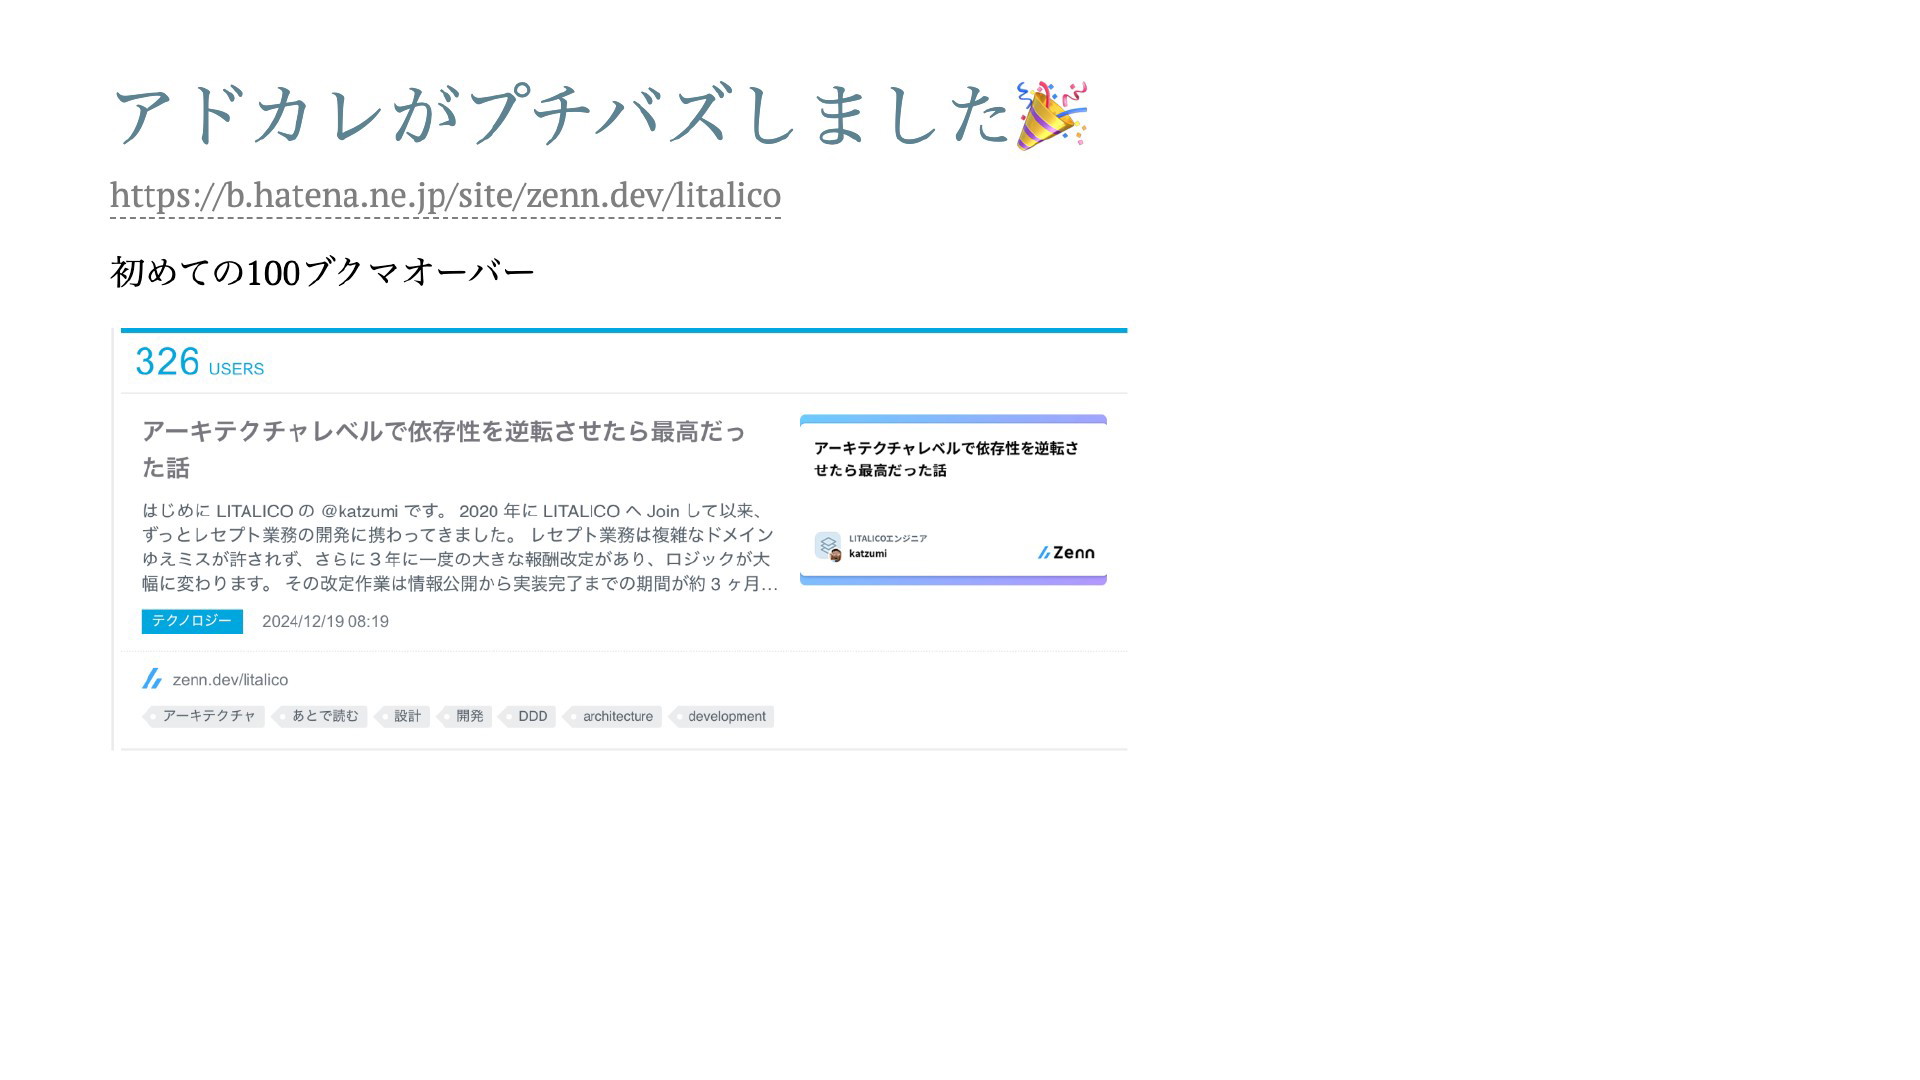
Task: Click the date 2024/12/19 08:19
Action: click(325, 621)
